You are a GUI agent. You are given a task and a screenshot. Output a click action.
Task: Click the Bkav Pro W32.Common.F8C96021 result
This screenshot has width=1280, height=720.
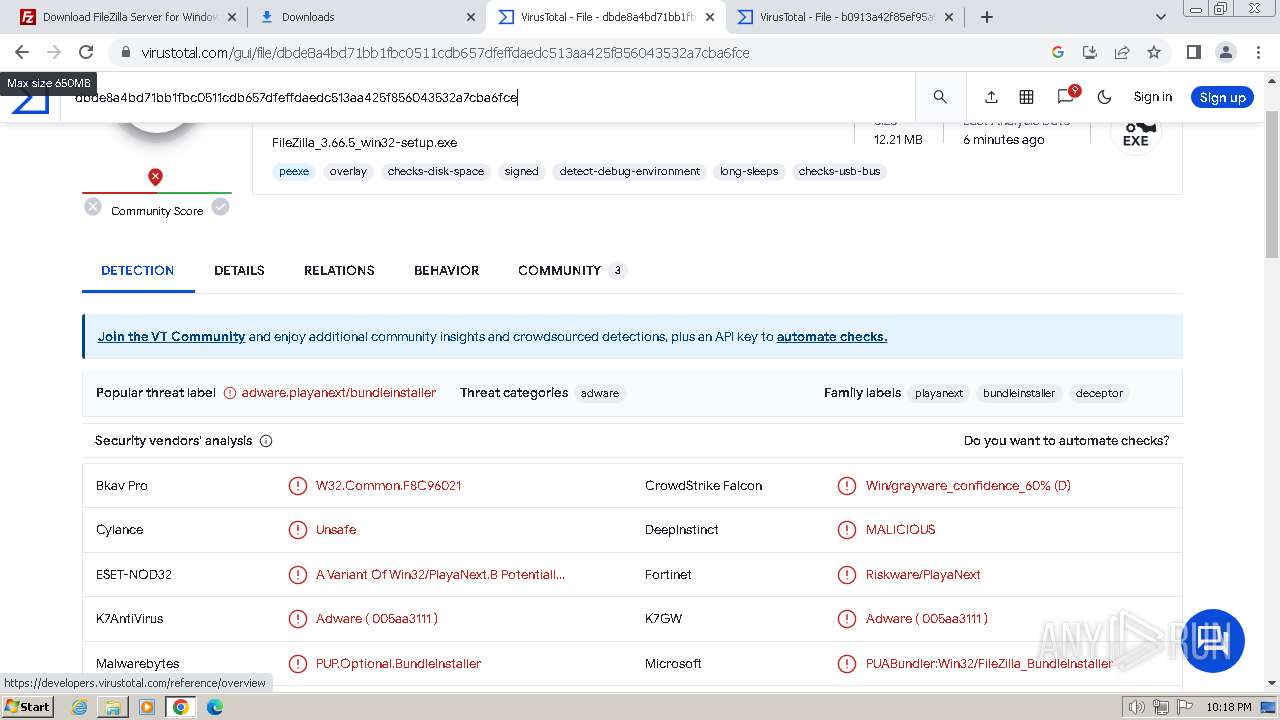[388, 486]
